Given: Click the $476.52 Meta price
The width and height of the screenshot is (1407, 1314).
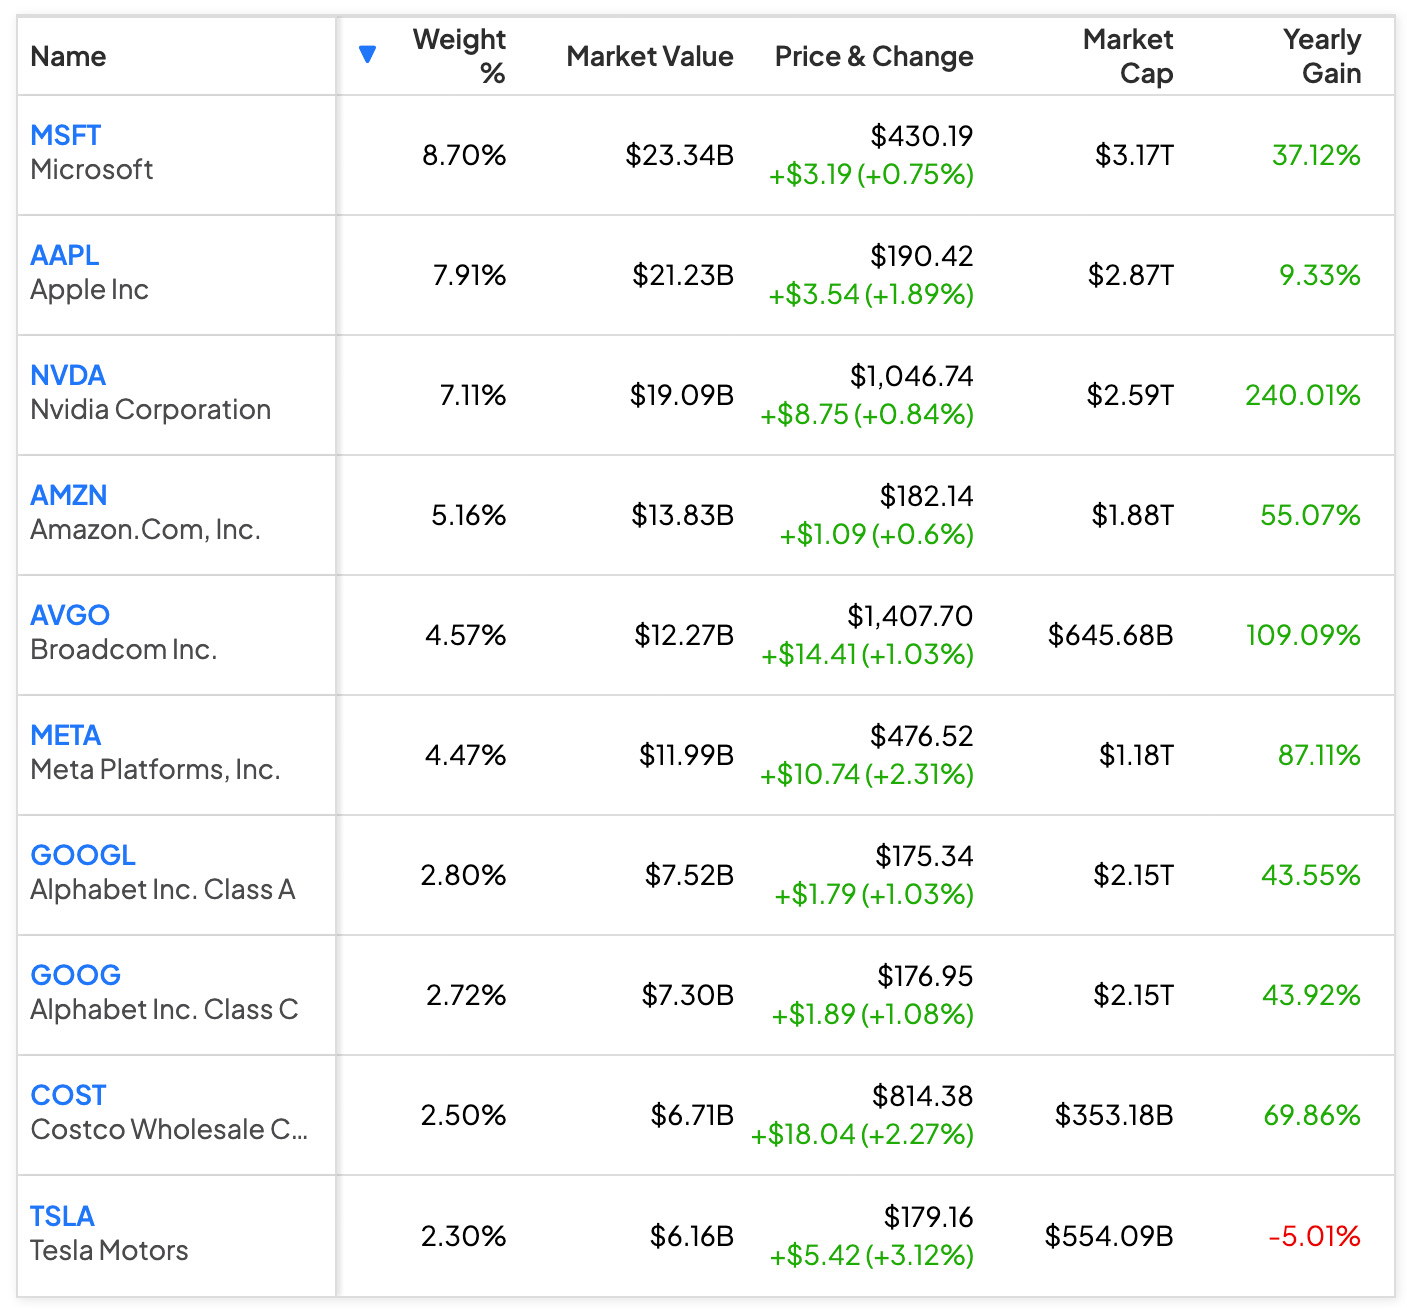Looking at the screenshot, I should coord(922,736).
